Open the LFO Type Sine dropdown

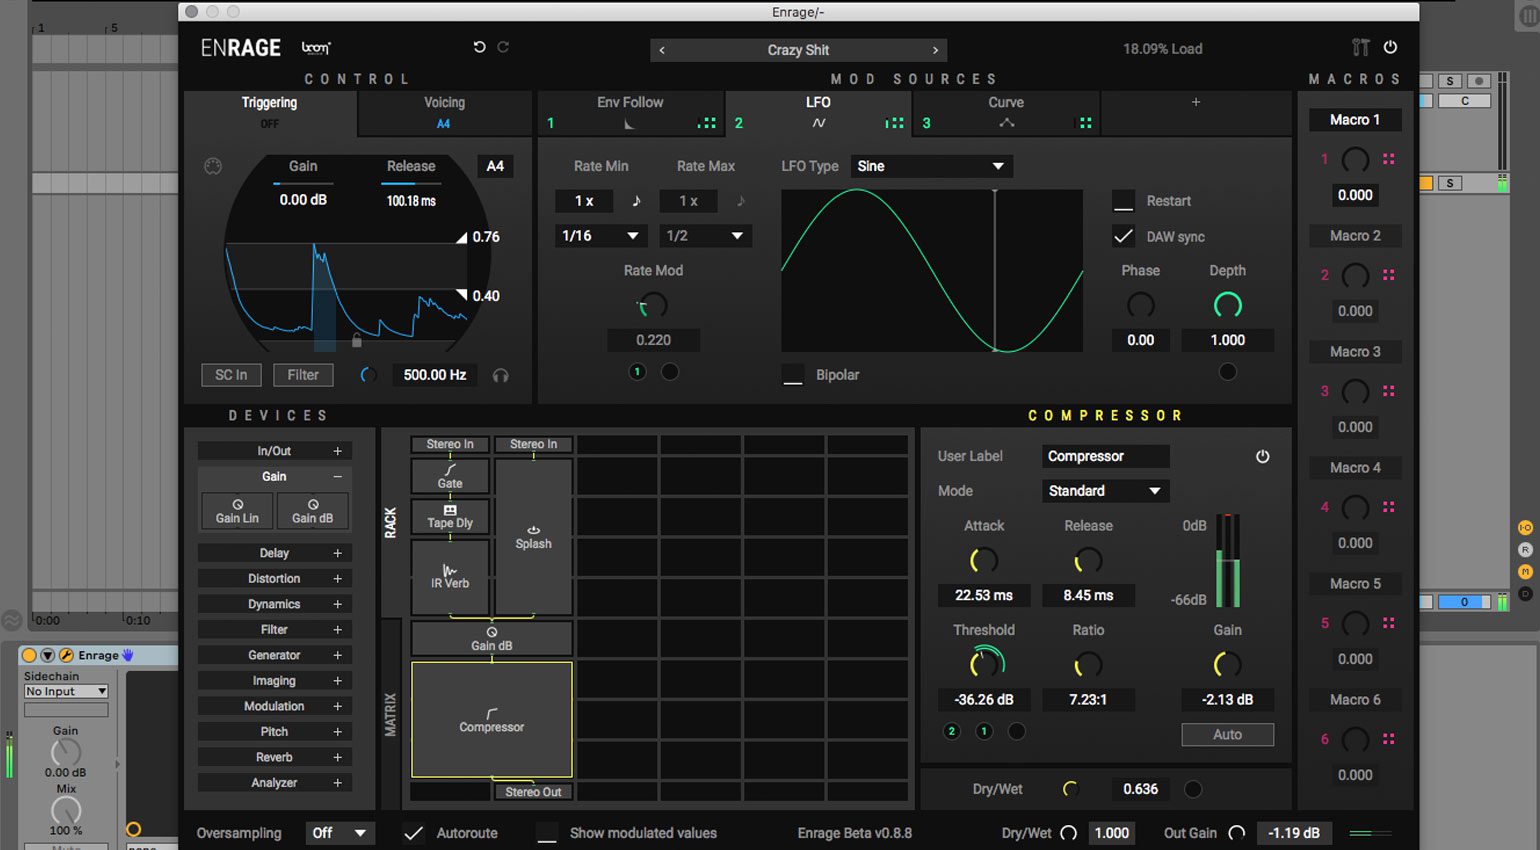tap(931, 166)
